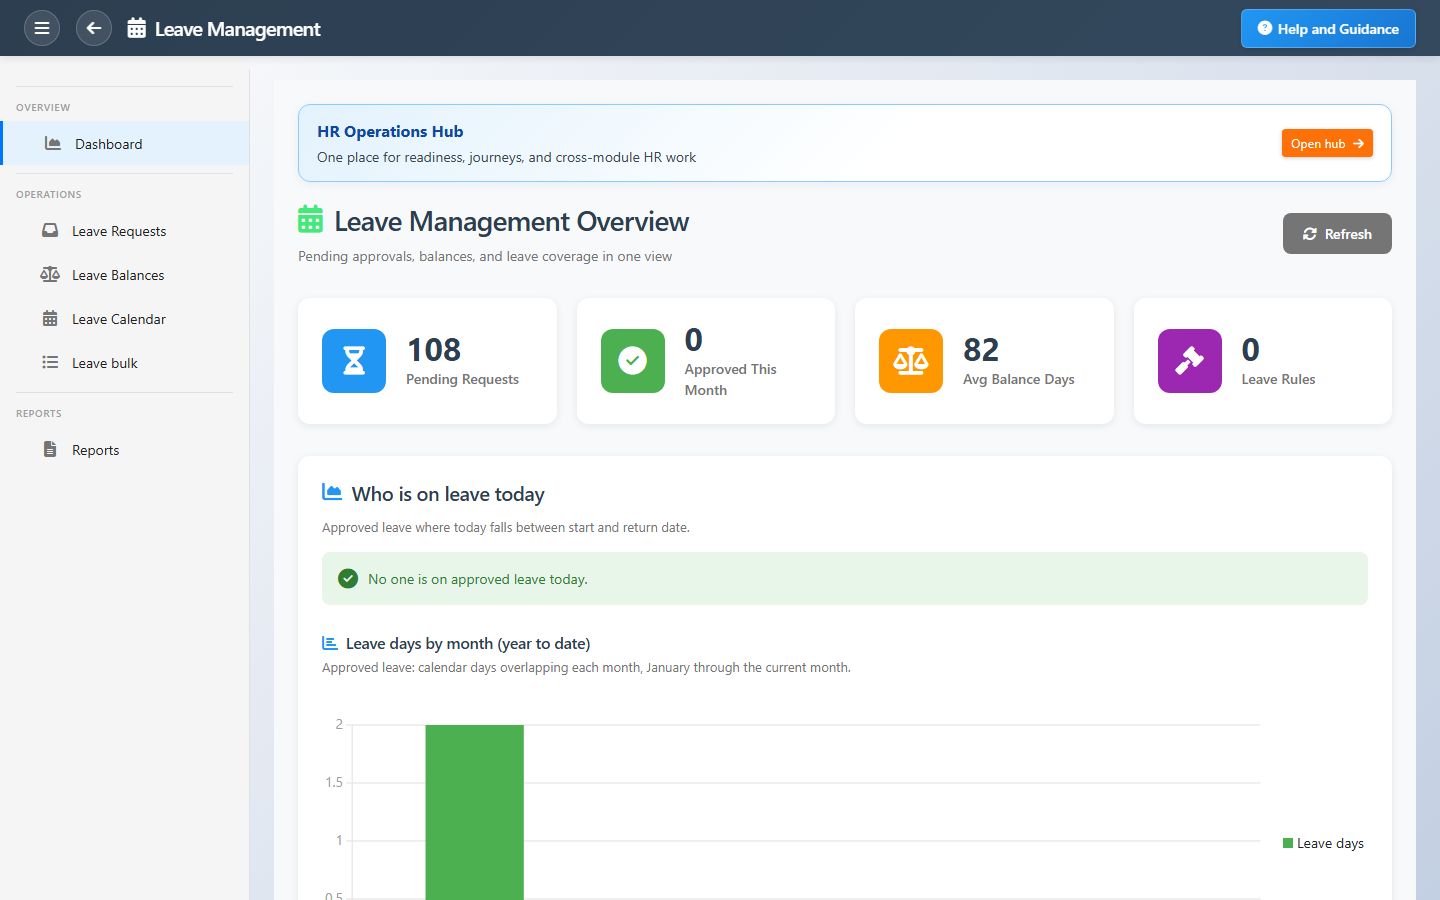Click the green checkmark Approved icon
The image size is (1440, 900).
click(633, 361)
